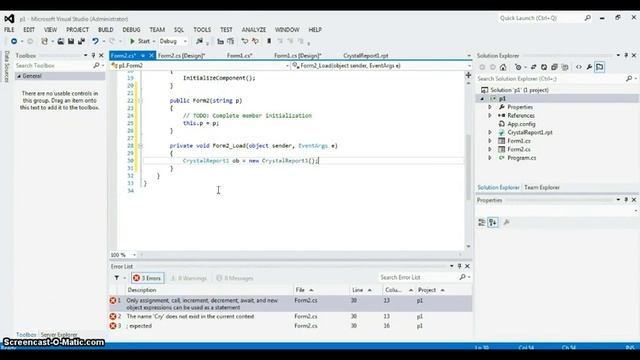
Task: Open the Server Explorer tab
Action: click(59, 335)
